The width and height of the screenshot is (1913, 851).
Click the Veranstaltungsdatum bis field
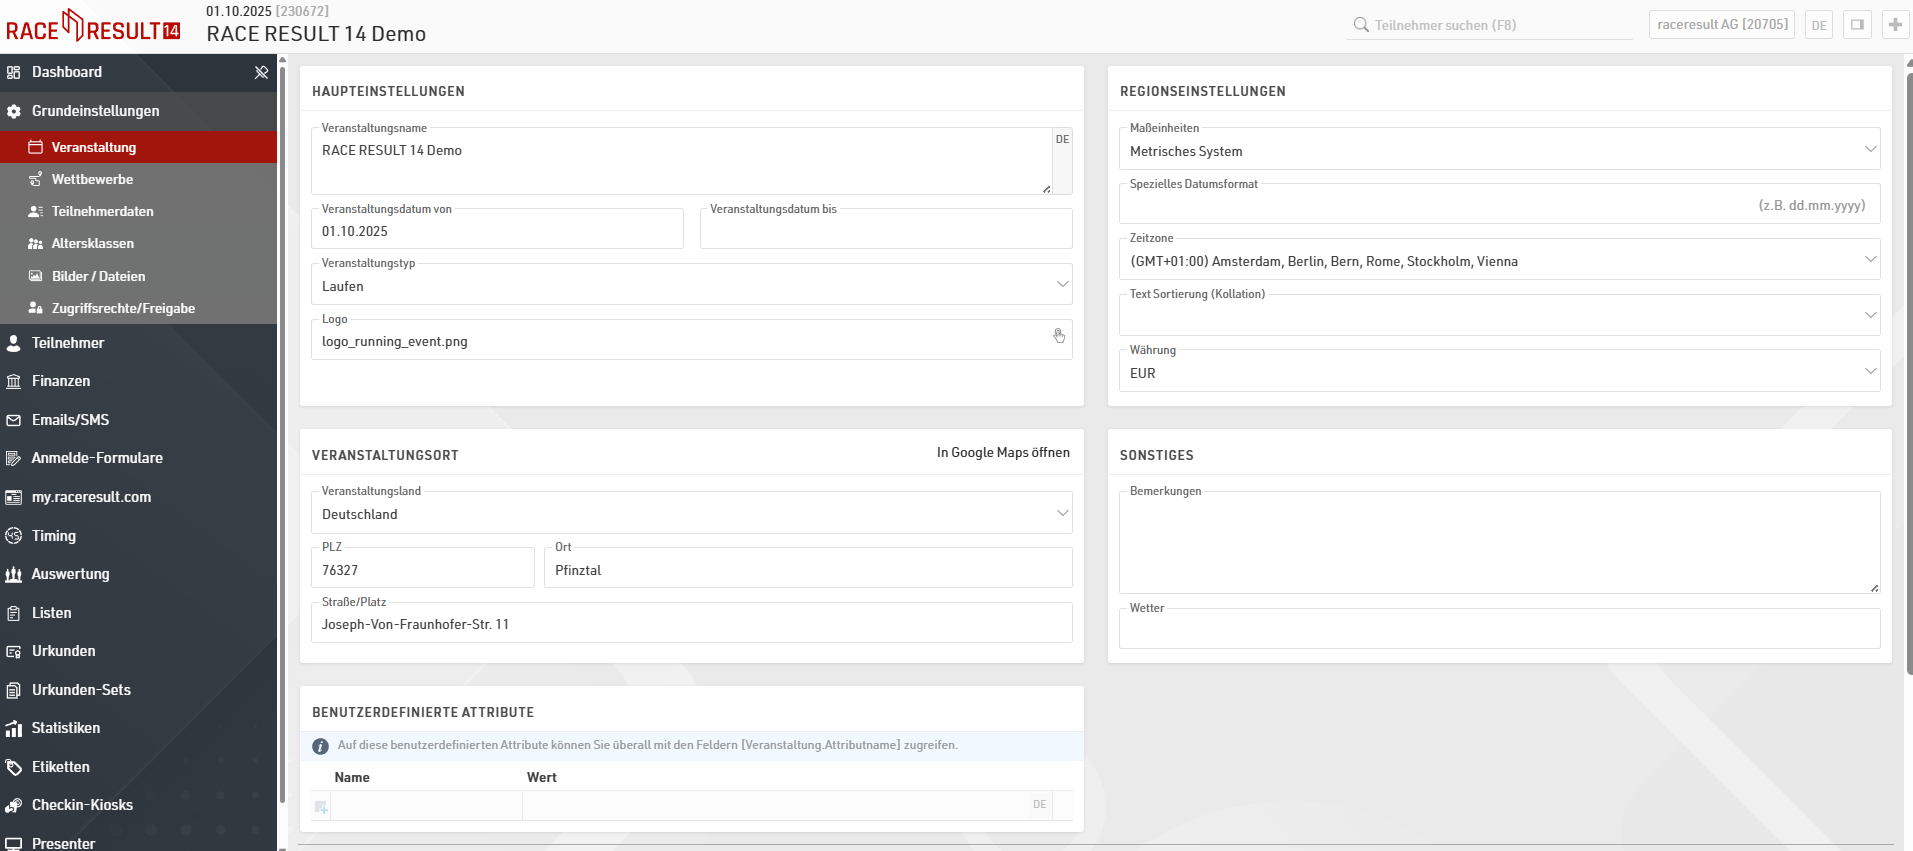[x=885, y=232]
